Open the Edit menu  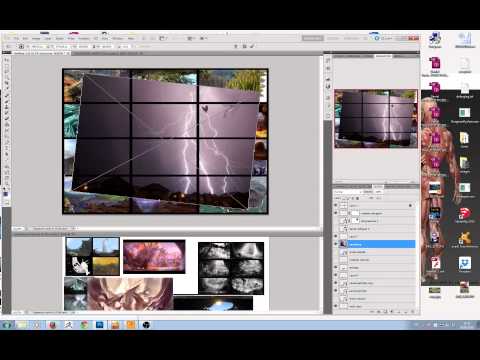tap(25, 39)
